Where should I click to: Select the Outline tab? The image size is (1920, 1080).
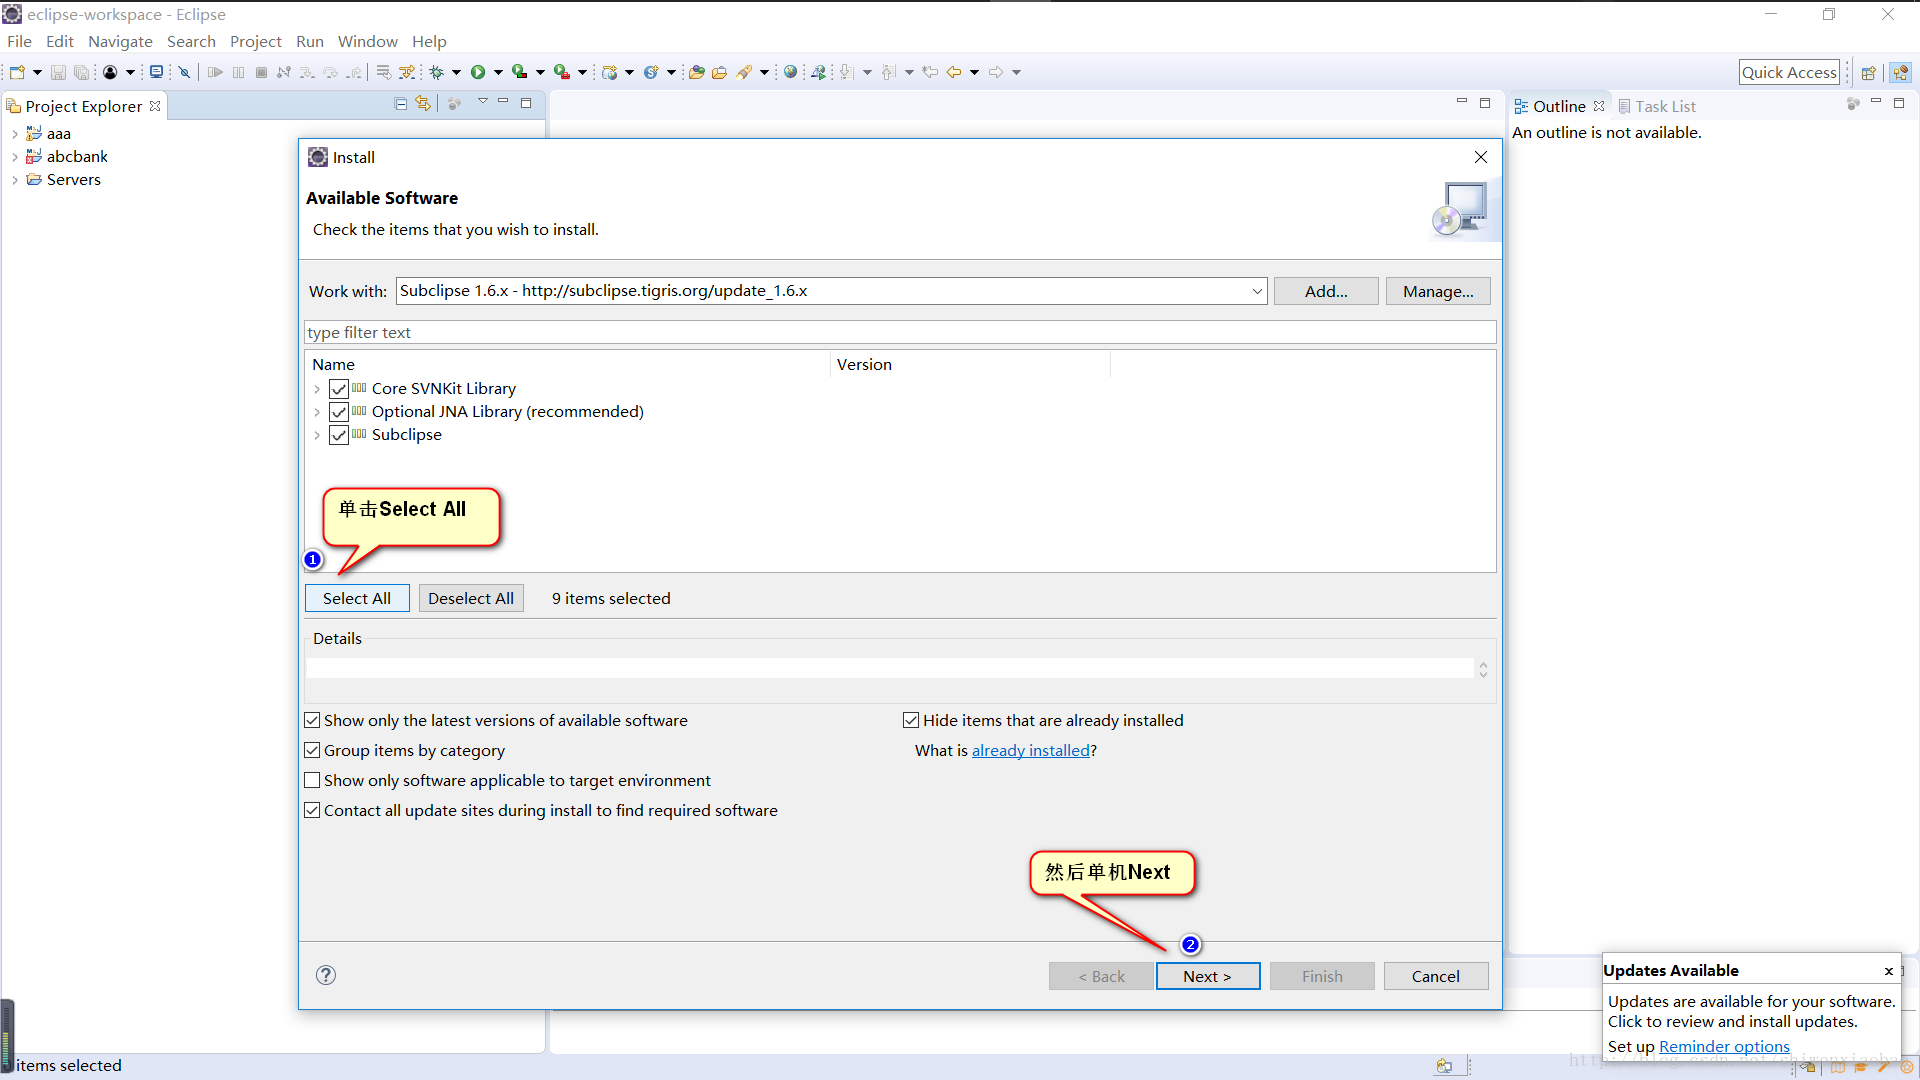pos(1559,106)
